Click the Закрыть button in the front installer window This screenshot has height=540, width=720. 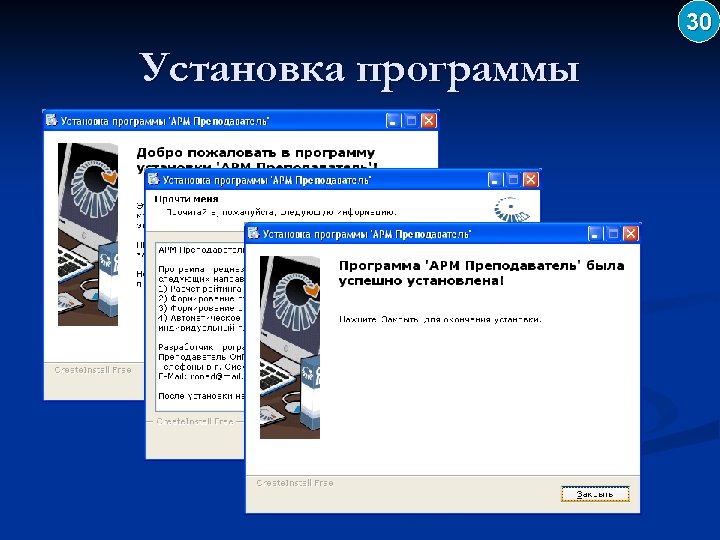coord(595,494)
